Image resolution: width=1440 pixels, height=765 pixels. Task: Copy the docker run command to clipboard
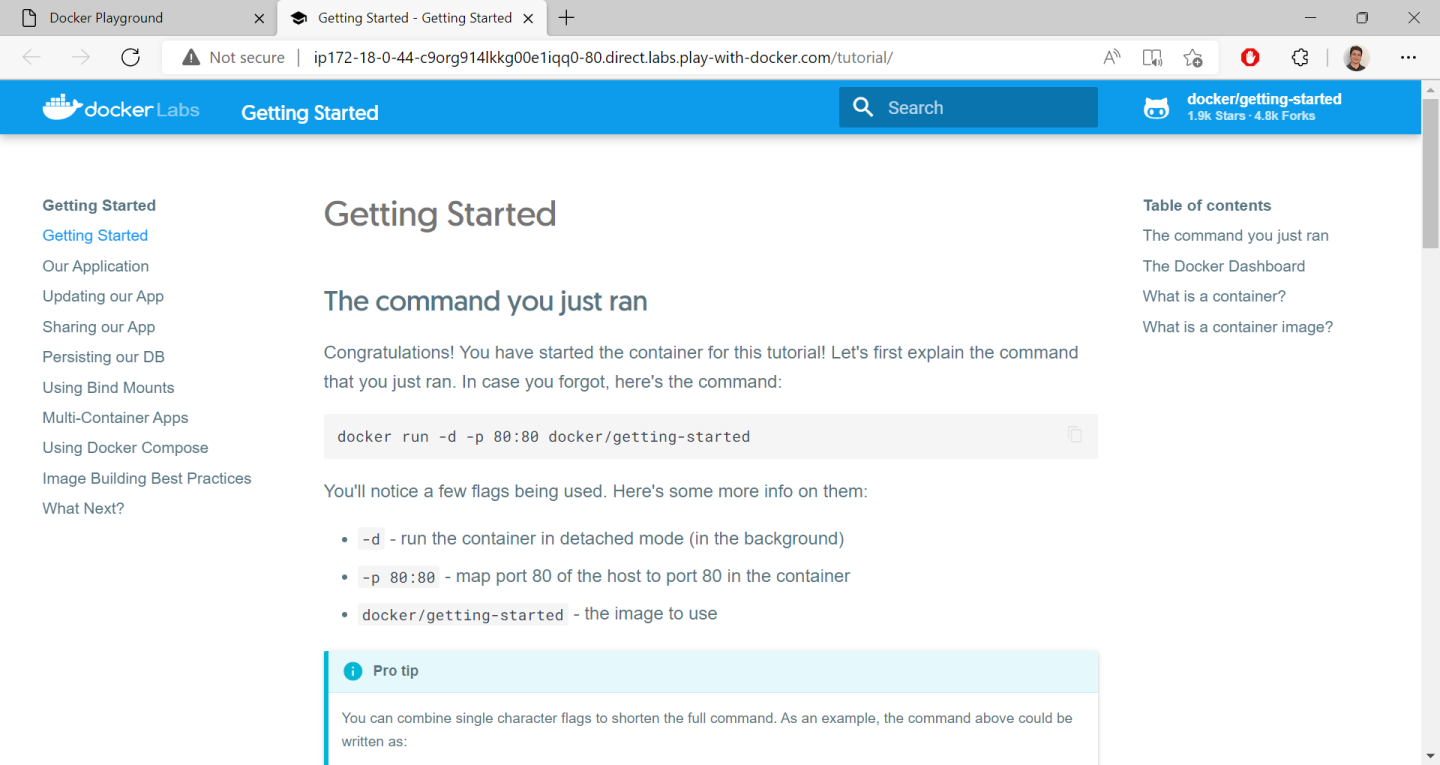(x=1075, y=435)
